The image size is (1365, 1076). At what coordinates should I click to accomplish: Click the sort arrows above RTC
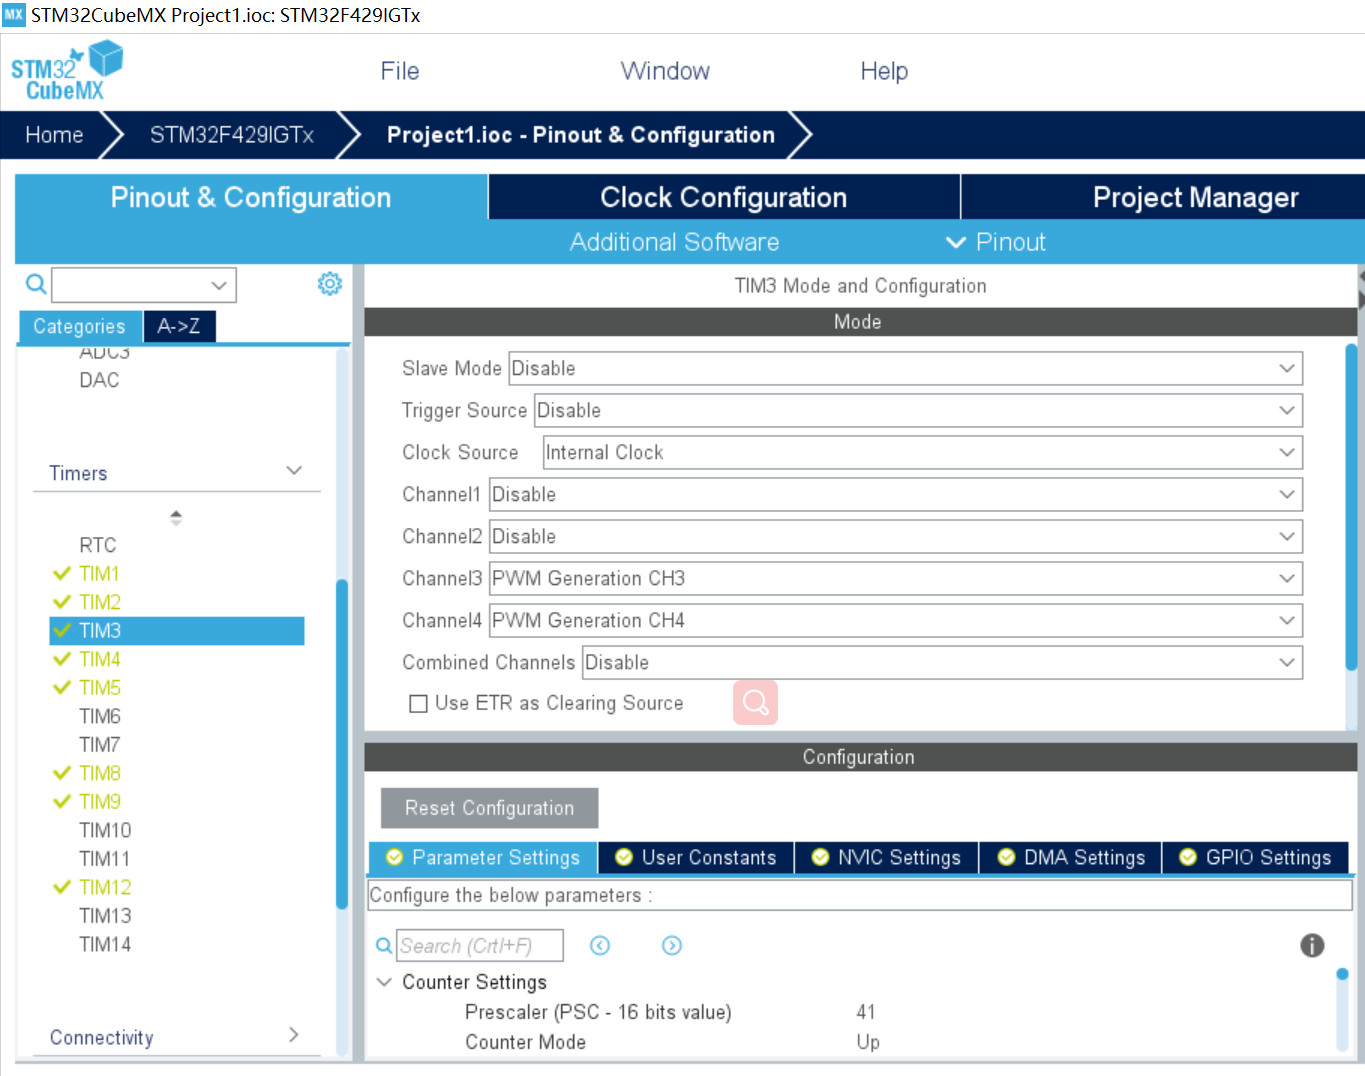(176, 517)
